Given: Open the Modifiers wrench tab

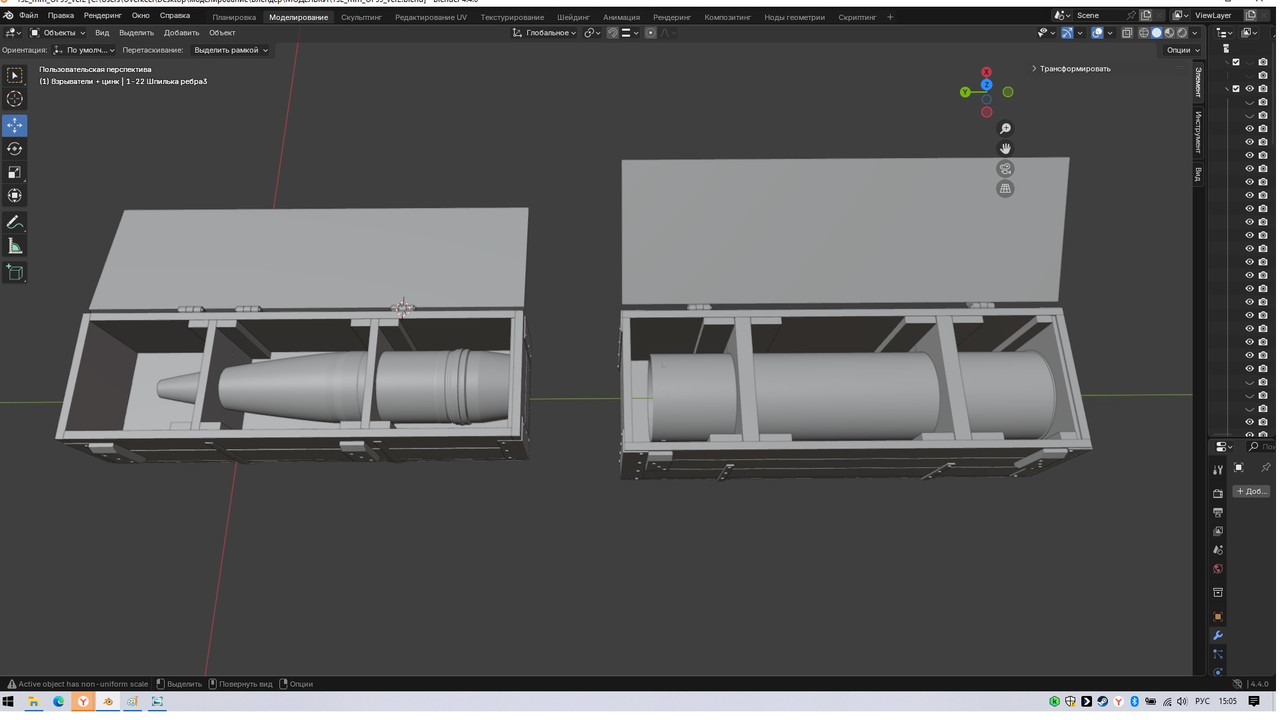Looking at the screenshot, I should tap(1218, 635).
